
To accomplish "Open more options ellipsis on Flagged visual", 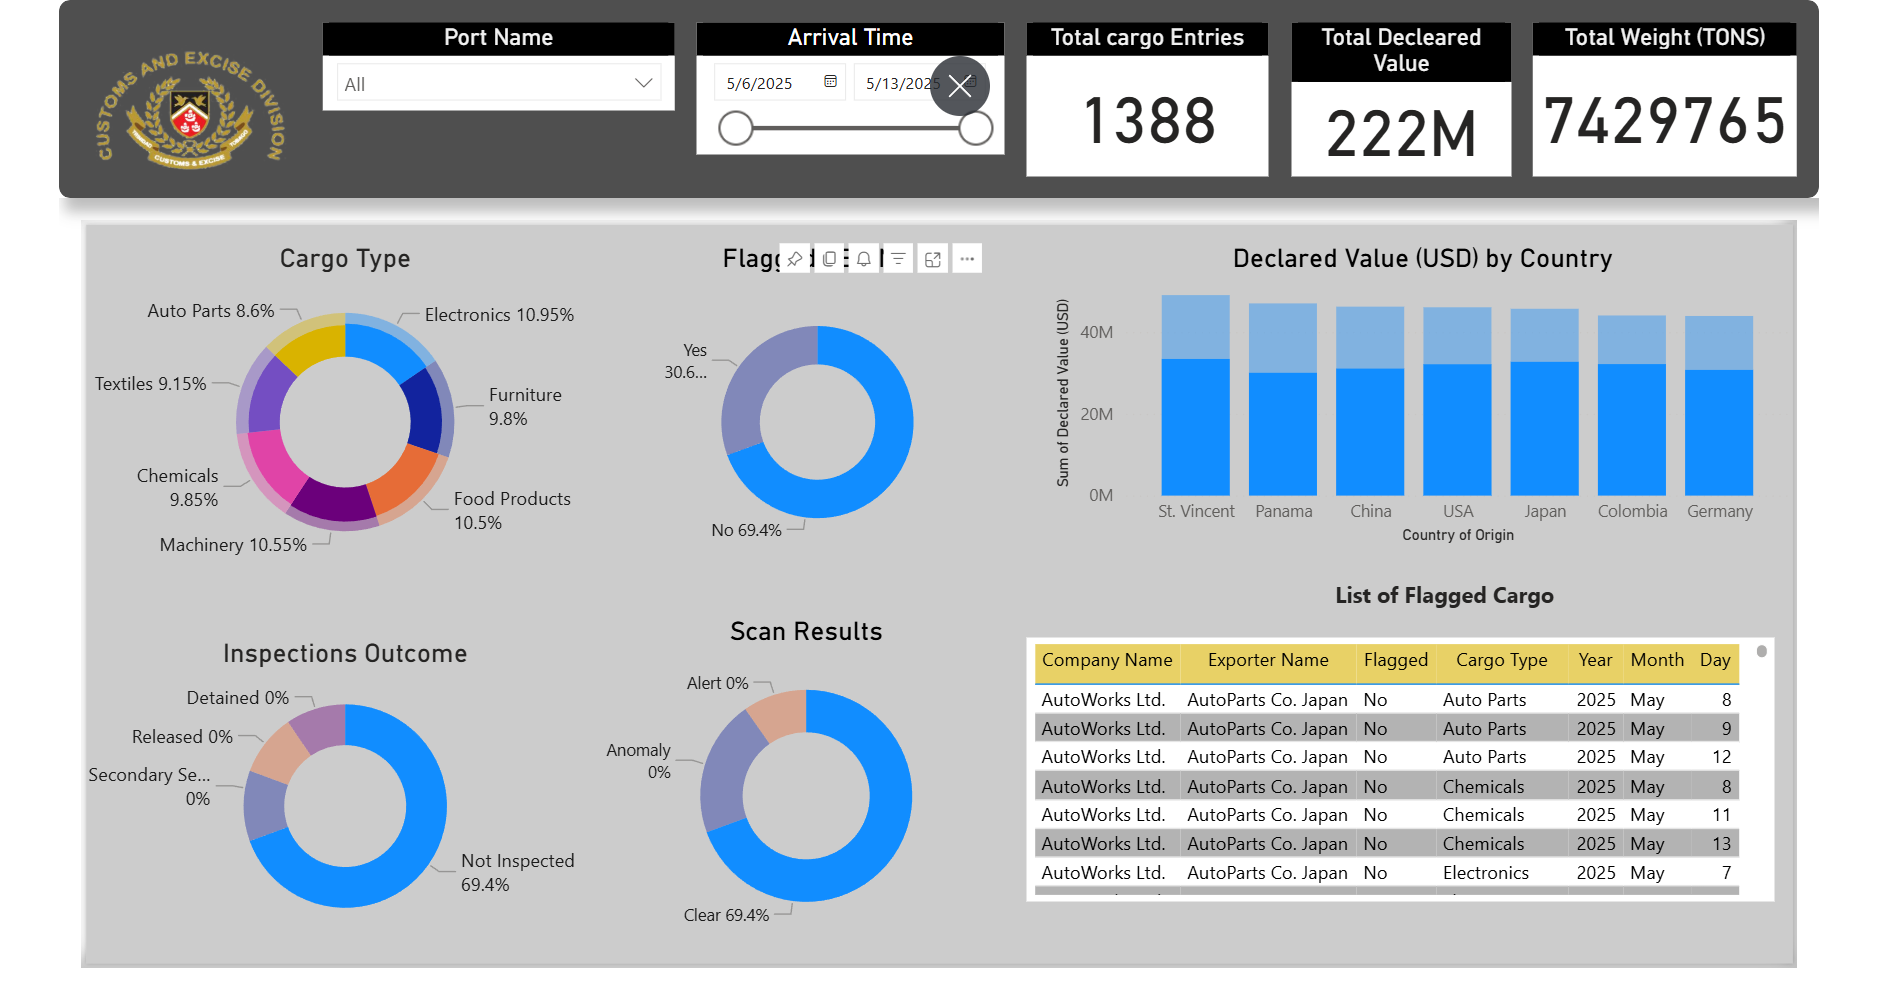I will [967, 259].
